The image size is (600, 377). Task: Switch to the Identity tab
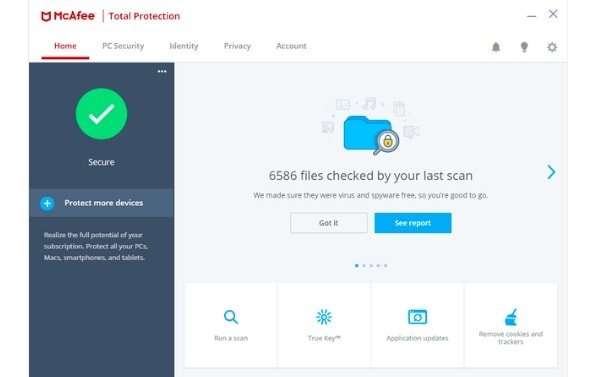tap(184, 46)
